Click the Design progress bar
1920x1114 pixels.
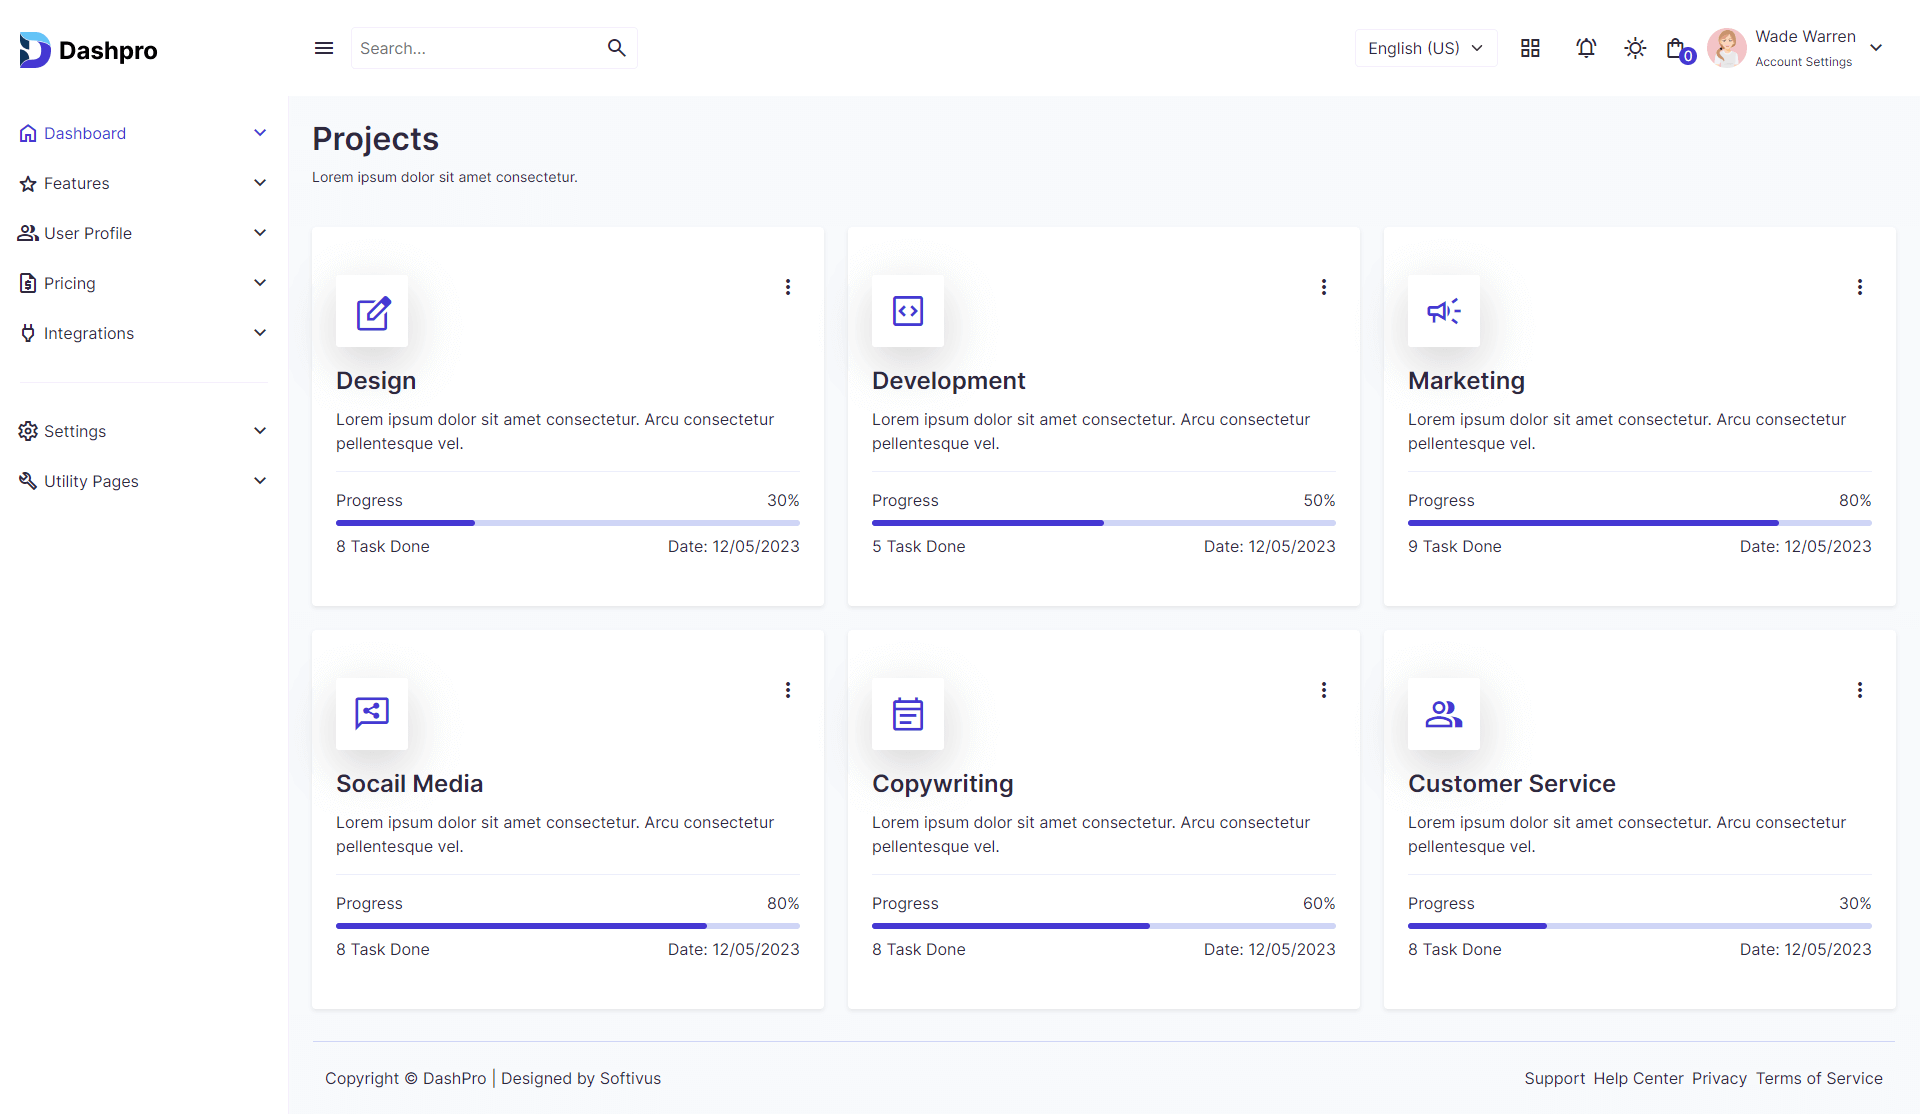click(x=567, y=523)
